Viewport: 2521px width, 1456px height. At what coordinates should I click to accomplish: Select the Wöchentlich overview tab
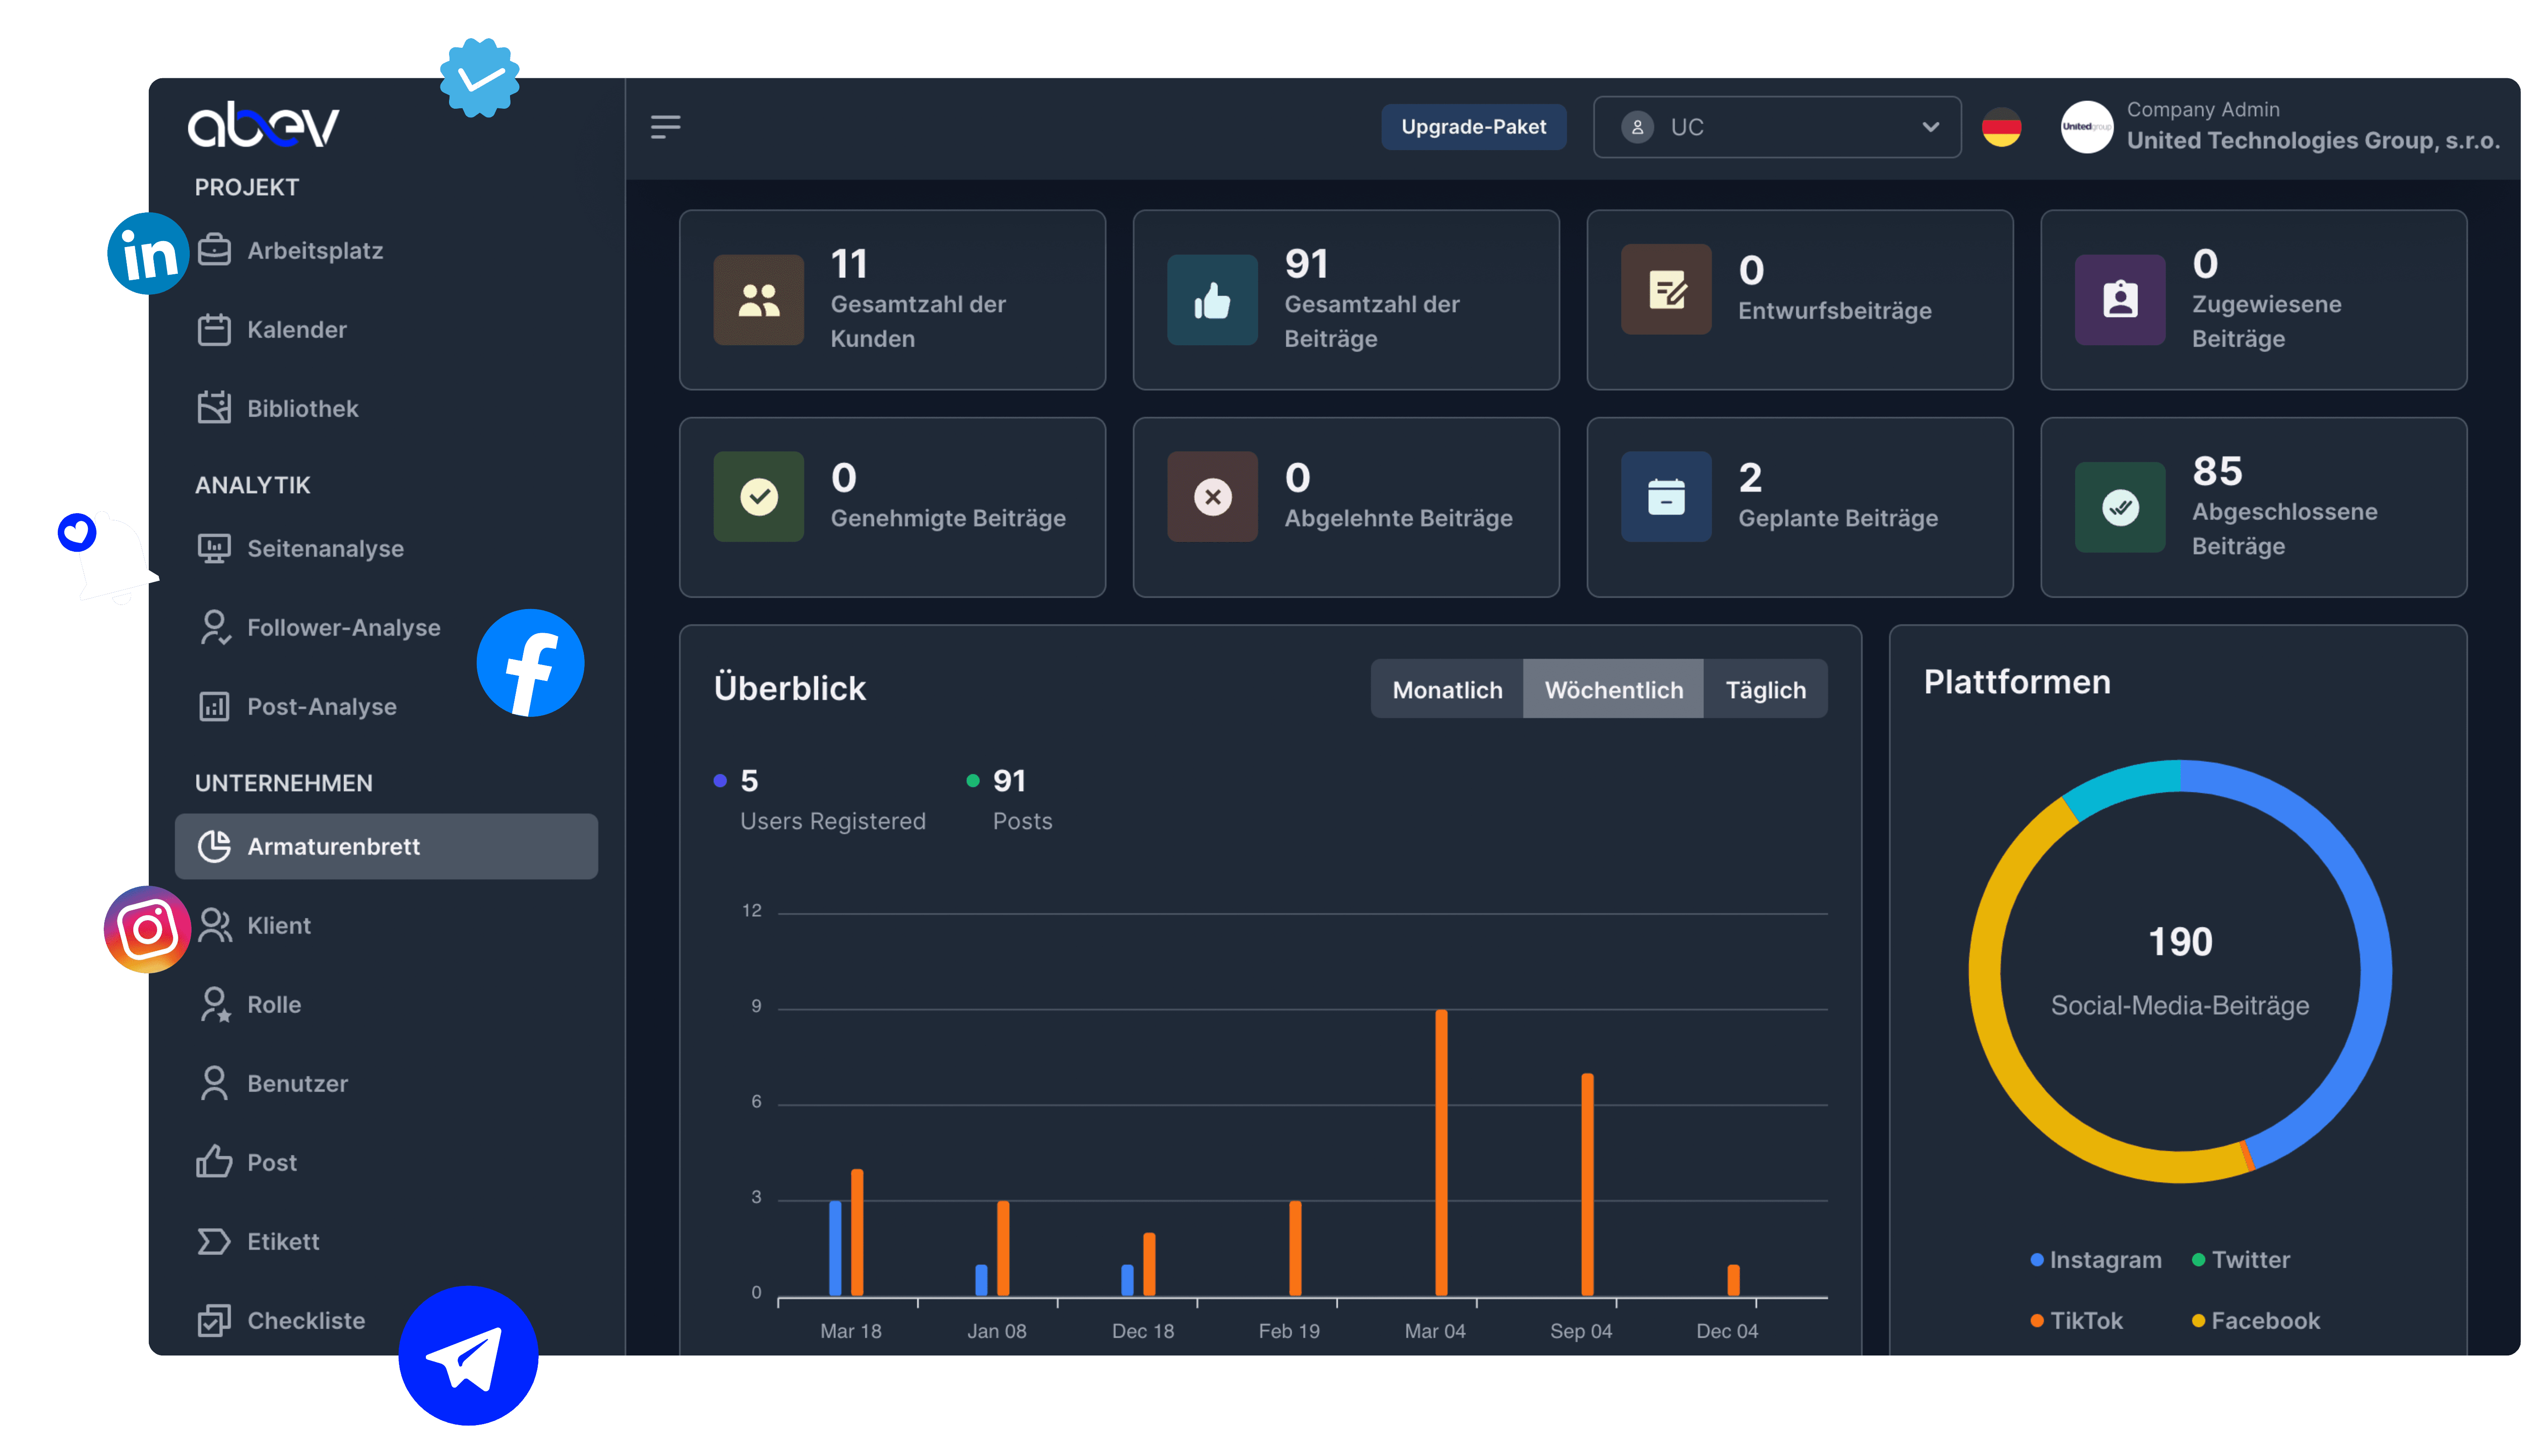click(x=1613, y=689)
